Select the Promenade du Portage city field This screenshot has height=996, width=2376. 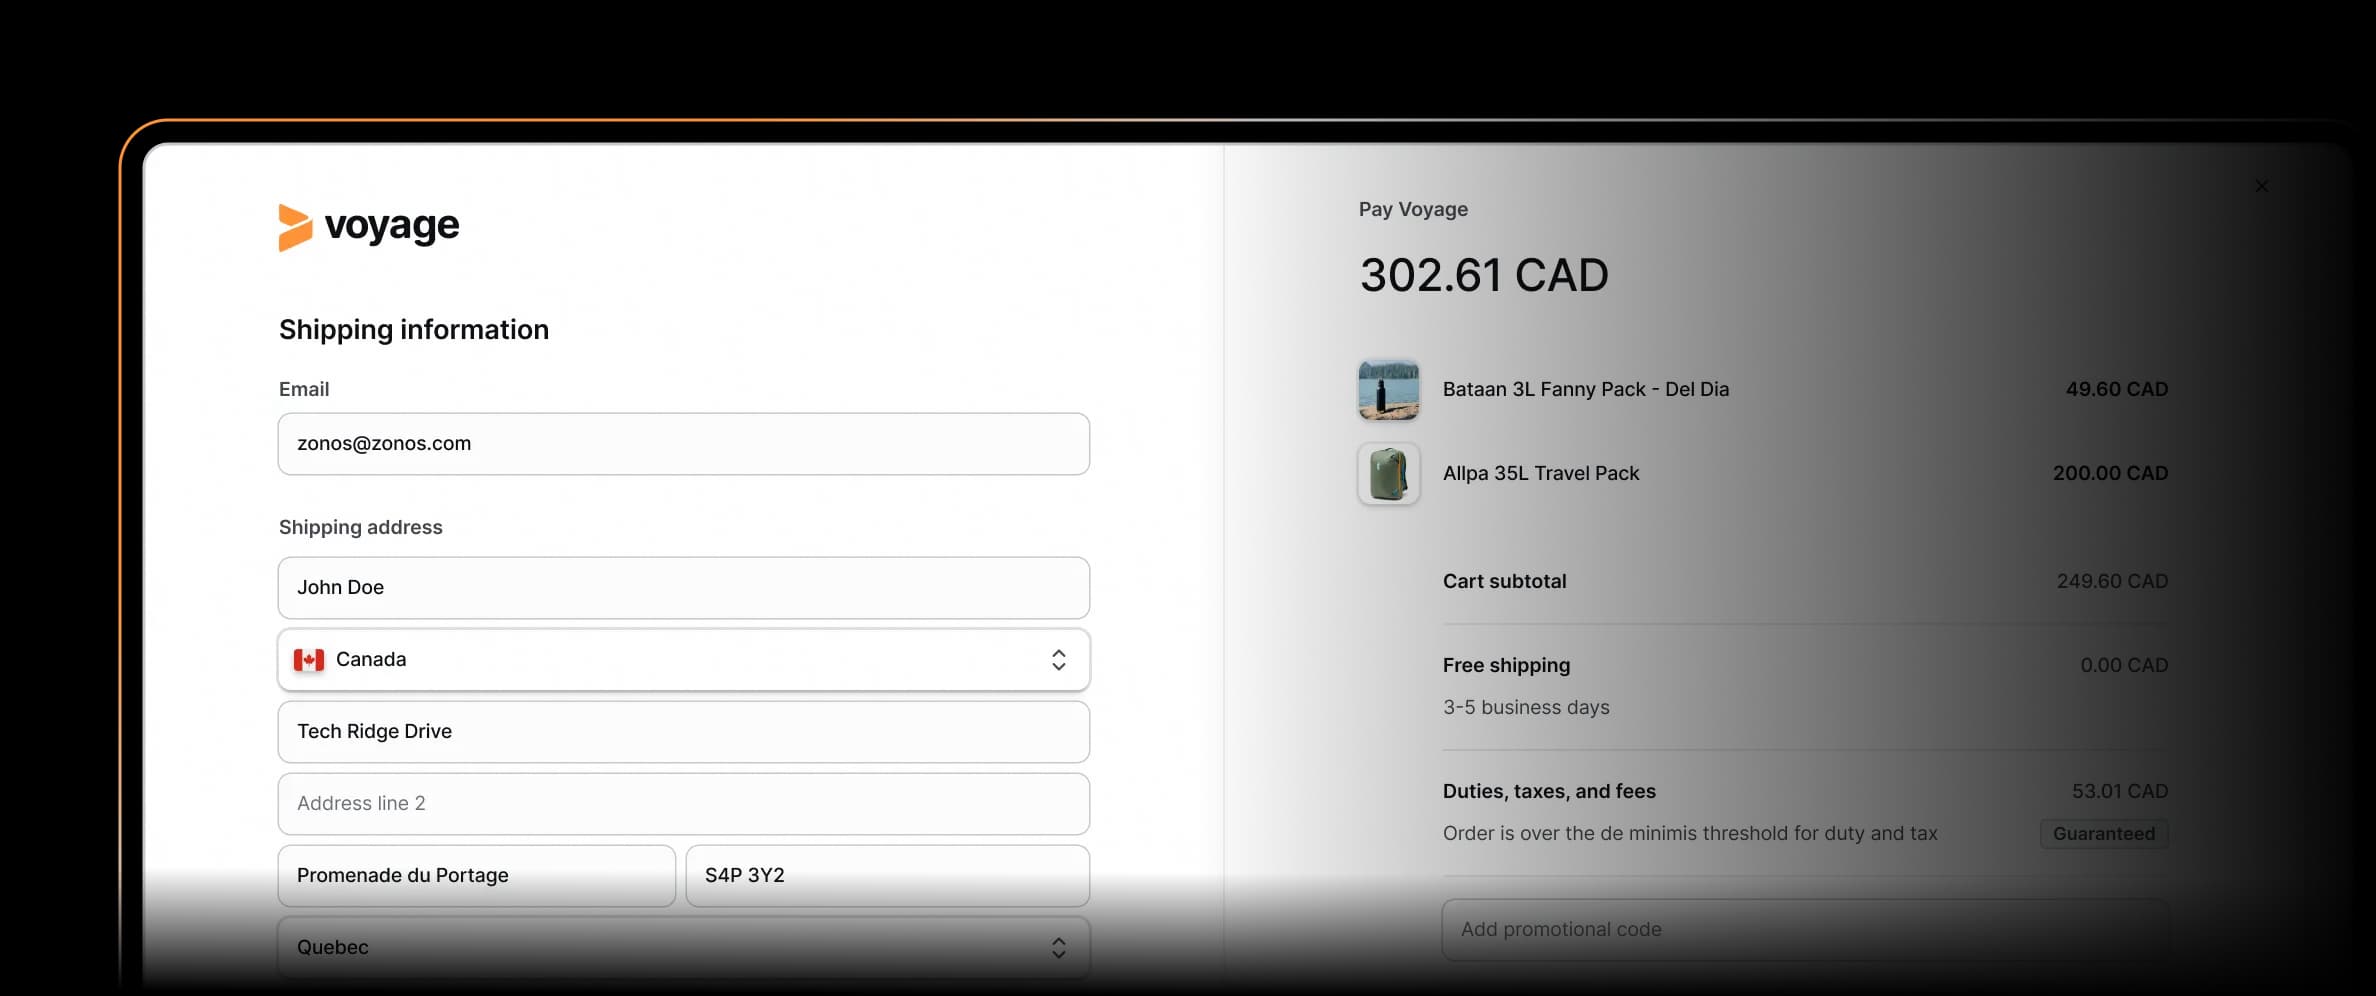coord(476,876)
